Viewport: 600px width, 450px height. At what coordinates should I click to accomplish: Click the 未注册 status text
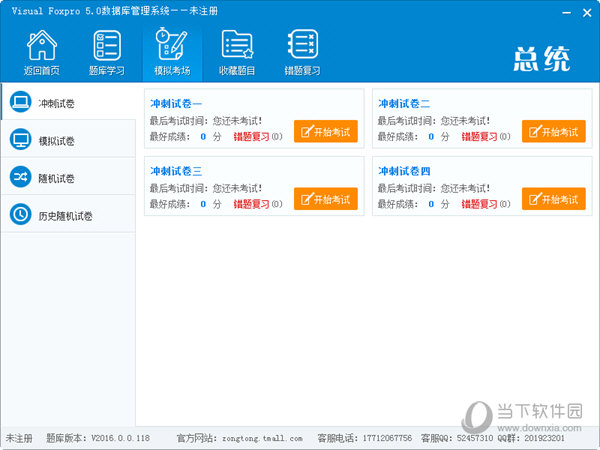tap(19, 438)
